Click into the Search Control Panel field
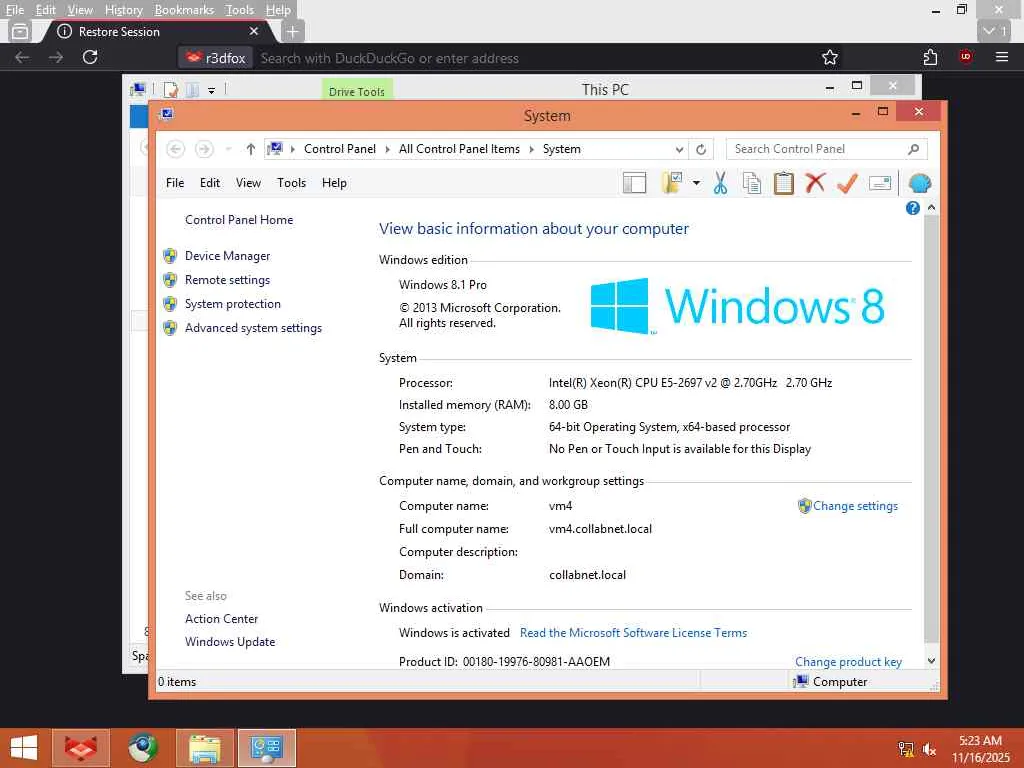 tap(826, 149)
